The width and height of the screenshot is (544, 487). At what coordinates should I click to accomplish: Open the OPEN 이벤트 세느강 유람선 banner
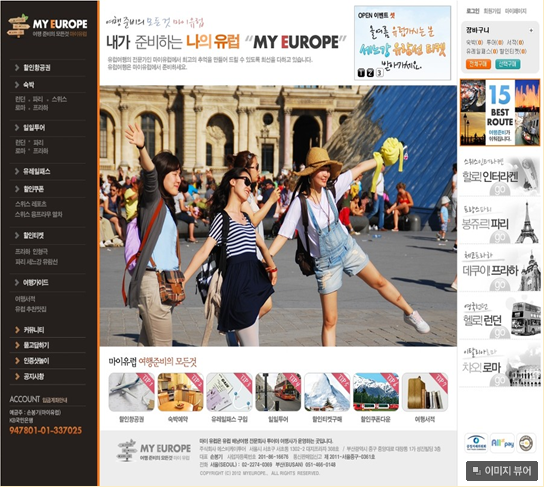coord(402,43)
